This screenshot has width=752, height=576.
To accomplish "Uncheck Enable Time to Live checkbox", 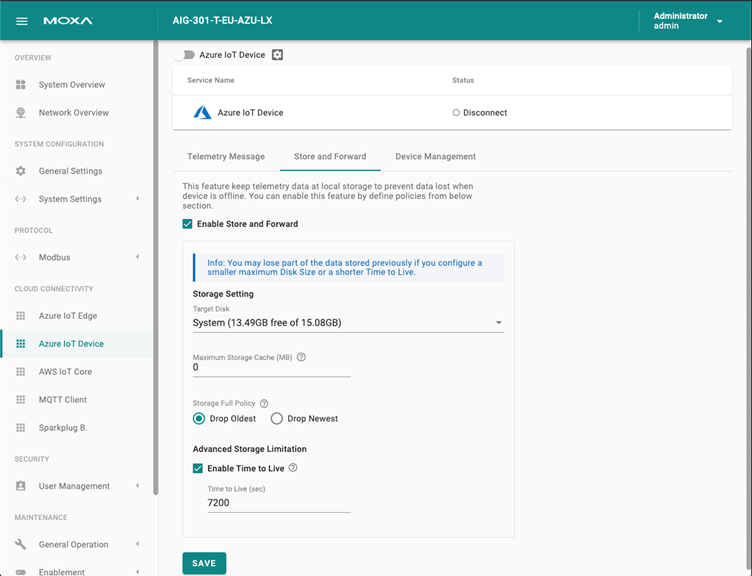I will (198, 468).
